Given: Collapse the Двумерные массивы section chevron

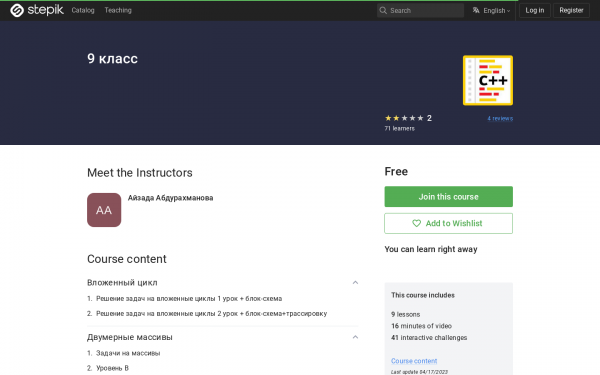Looking at the screenshot, I should pos(355,337).
